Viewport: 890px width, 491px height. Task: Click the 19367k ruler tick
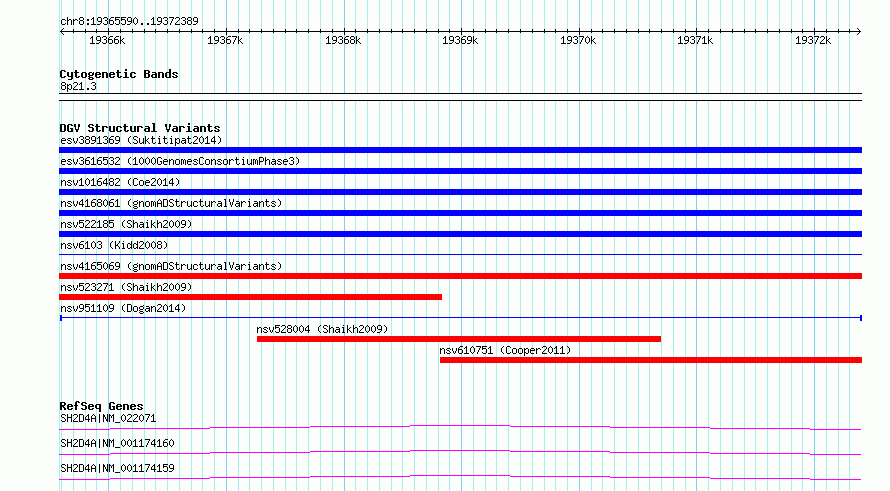(x=225, y=40)
